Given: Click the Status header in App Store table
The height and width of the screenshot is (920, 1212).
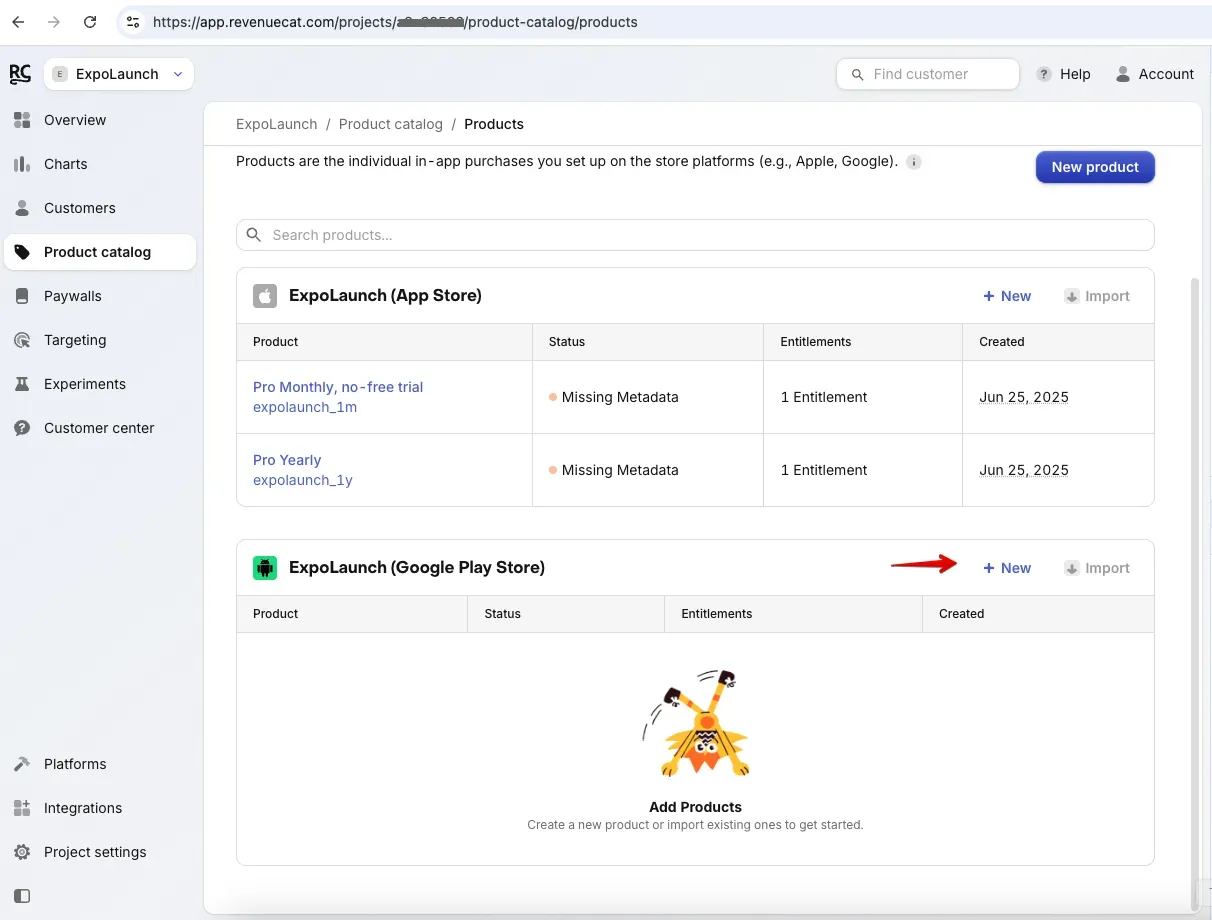Looking at the screenshot, I should 567,341.
